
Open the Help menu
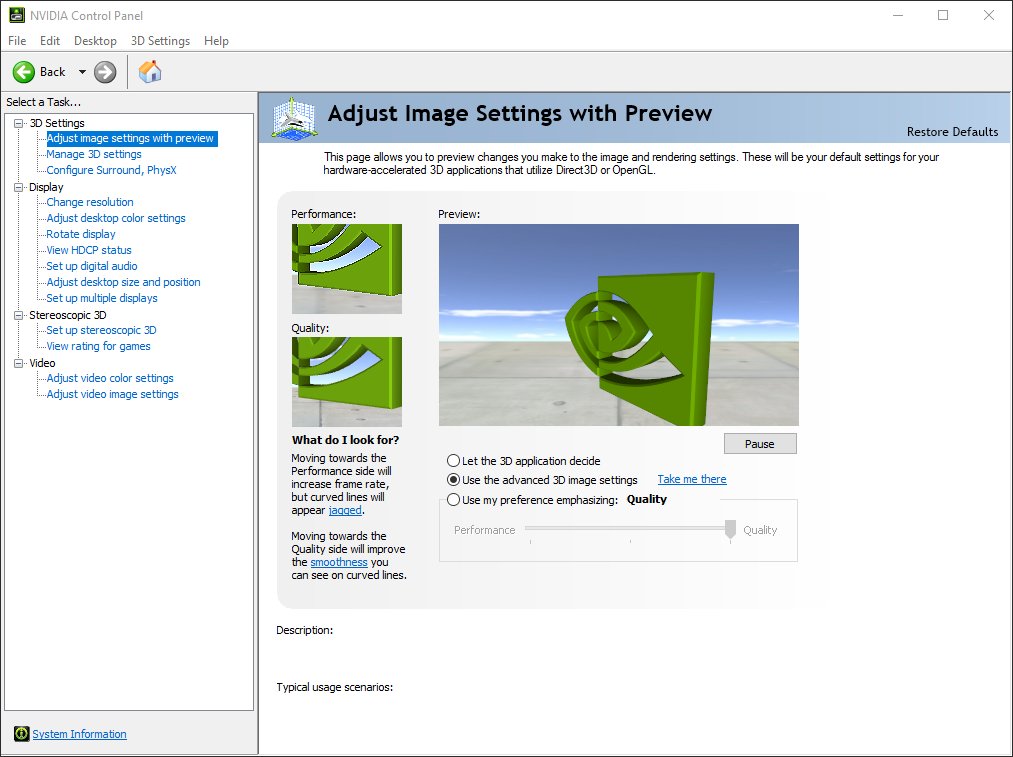tap(216, 41)
